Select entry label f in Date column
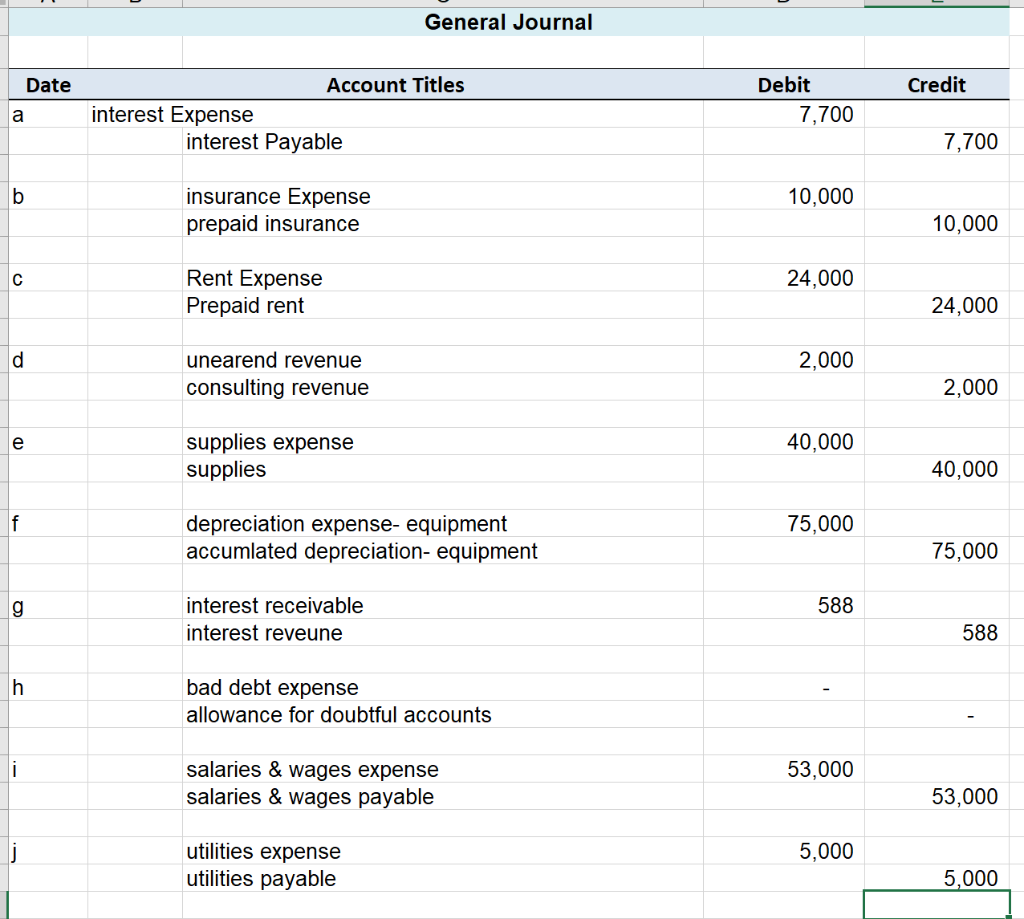This screenshot has height=919, width=1024. click(x=48, y=524)
